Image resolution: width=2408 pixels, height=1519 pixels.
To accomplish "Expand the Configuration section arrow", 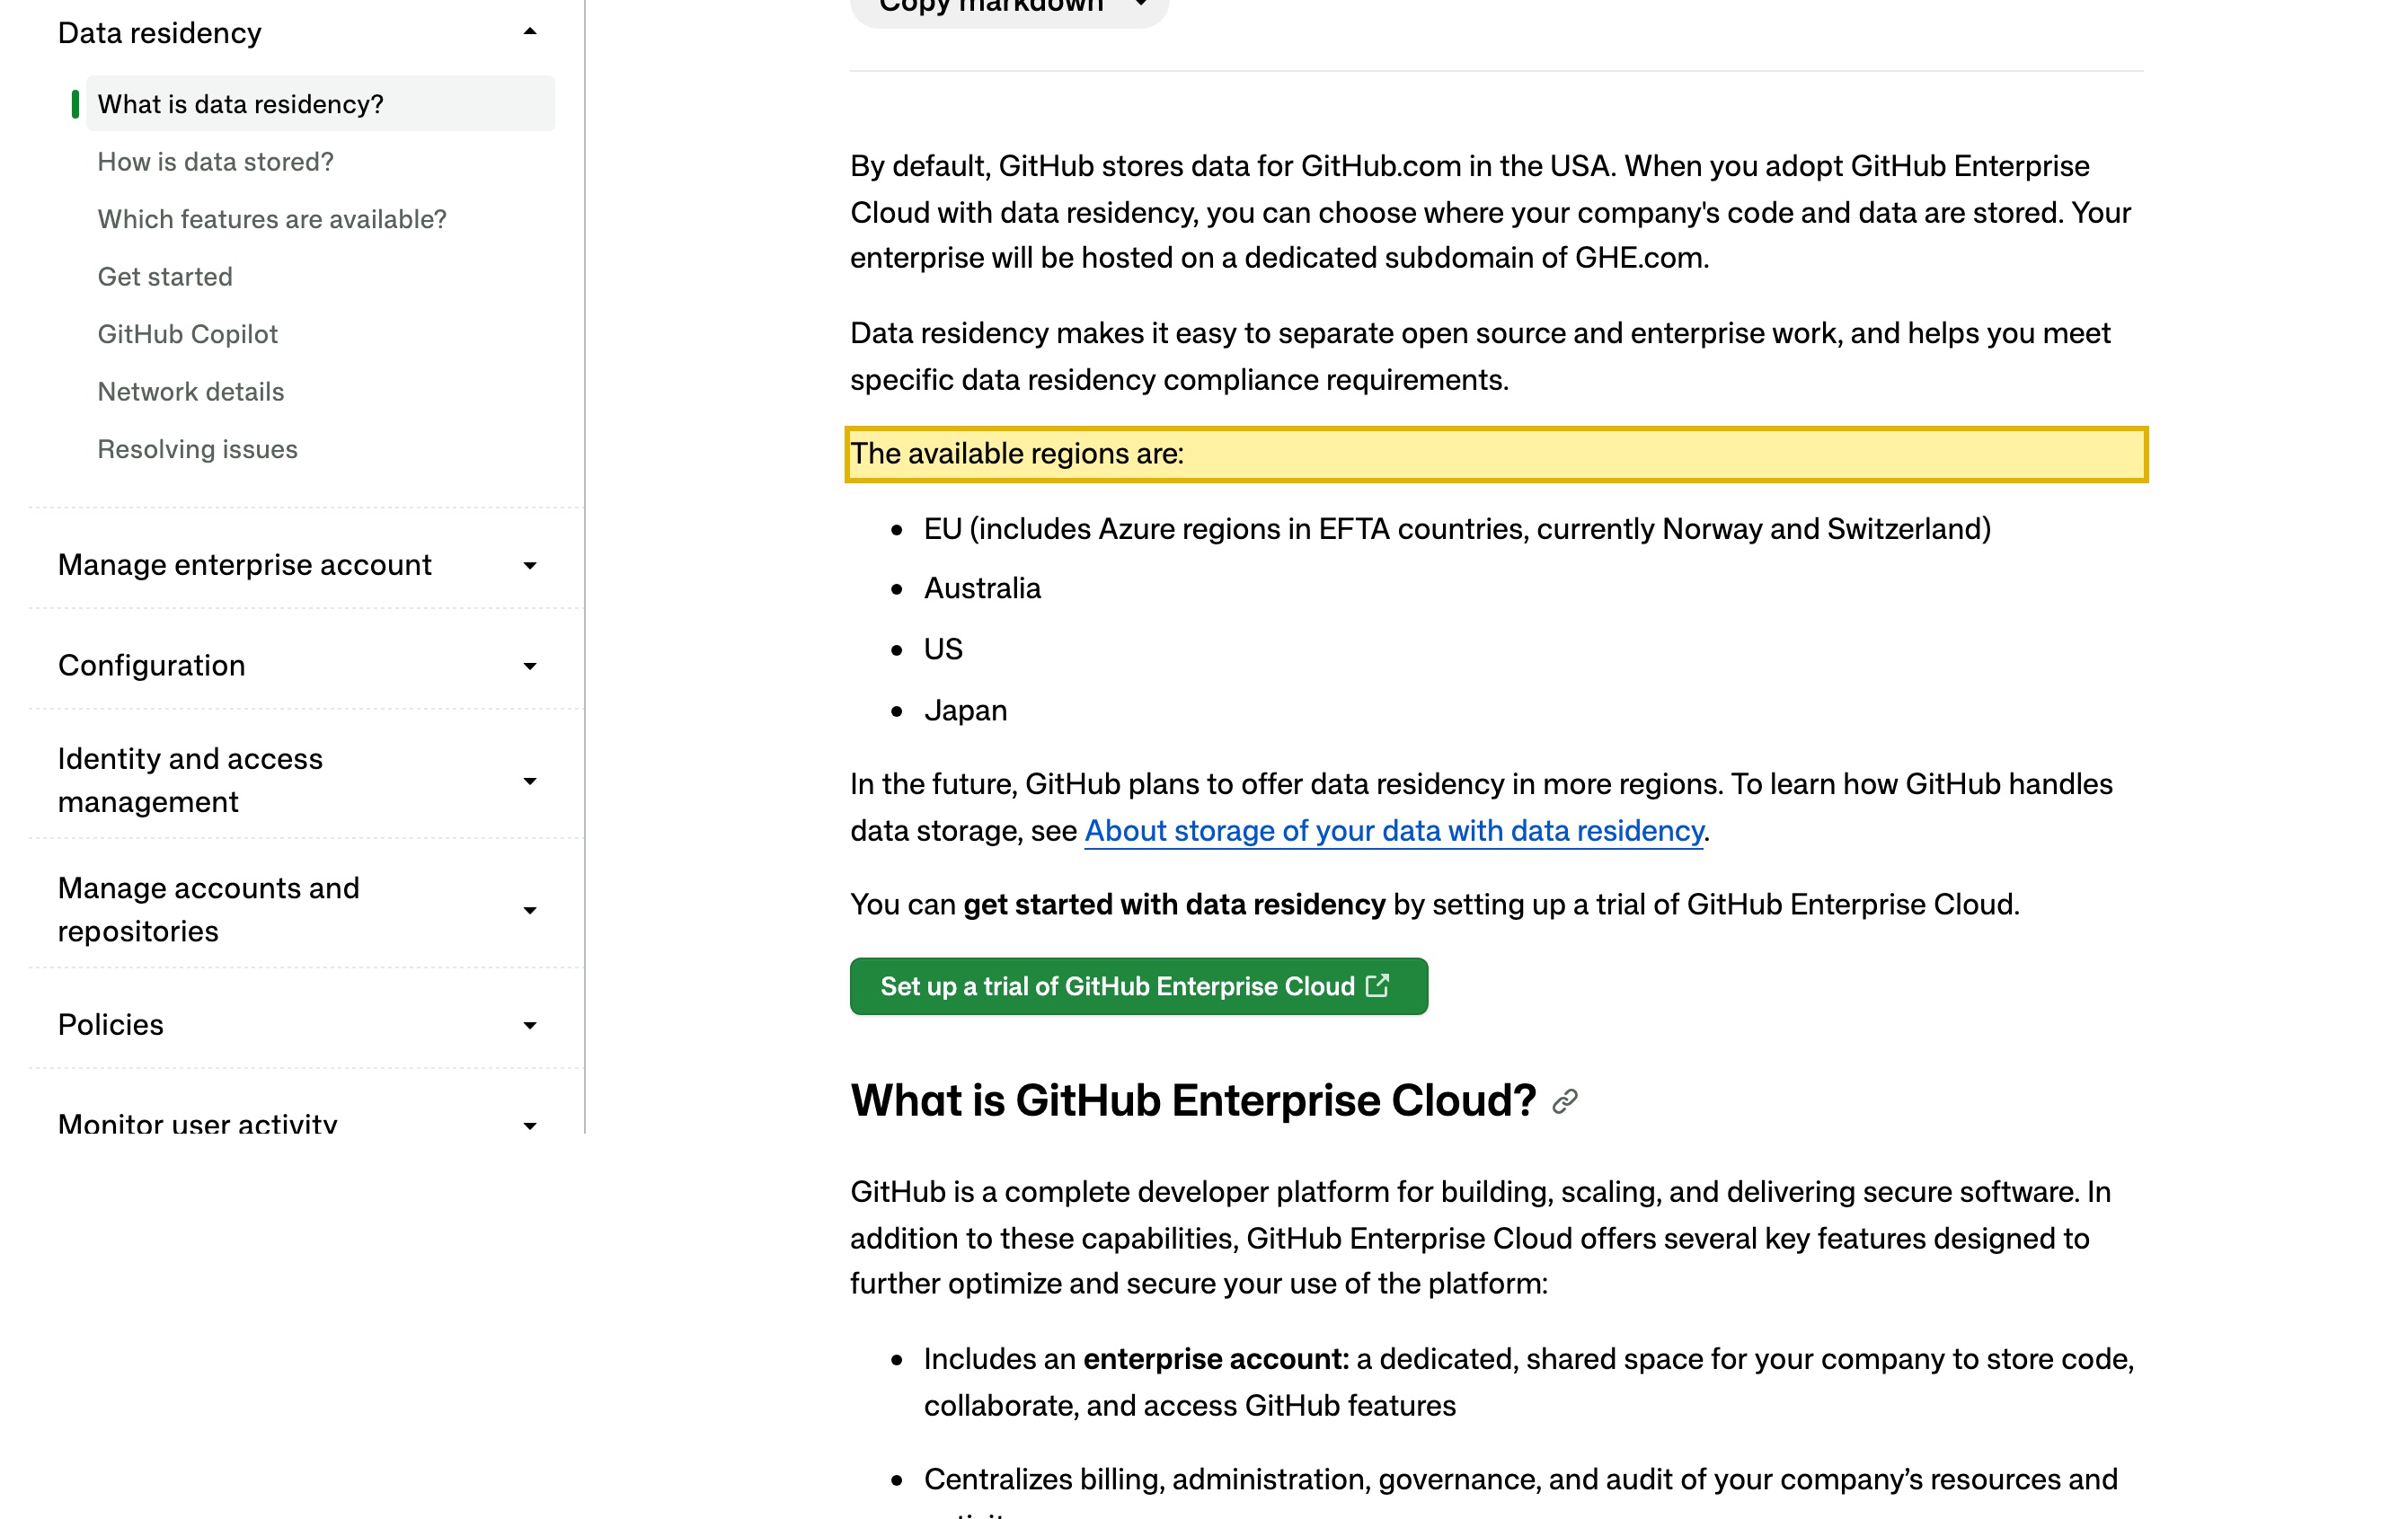I will 530,666.
